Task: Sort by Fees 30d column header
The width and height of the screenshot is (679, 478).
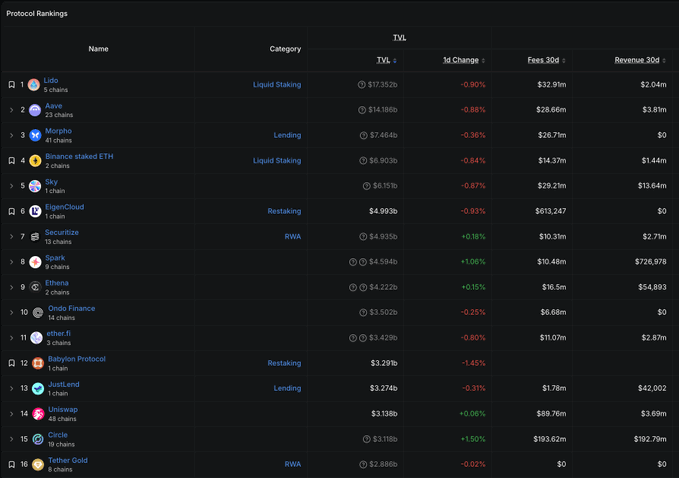Action: [546, 60]
